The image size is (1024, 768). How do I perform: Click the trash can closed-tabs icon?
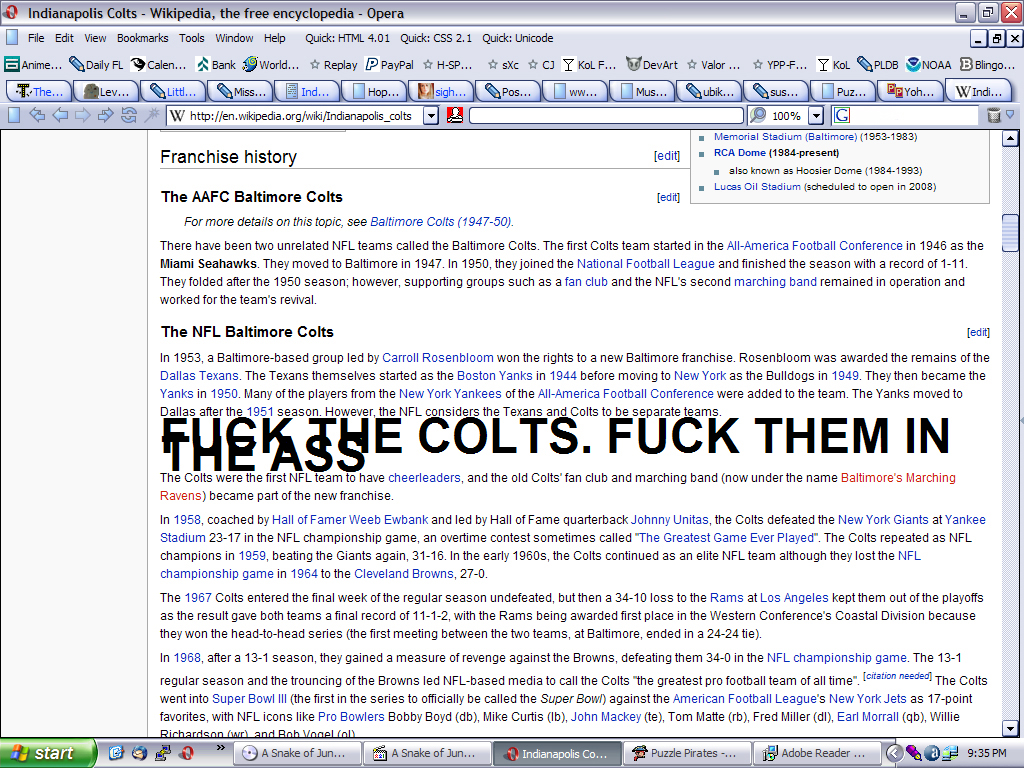(x=993, y=115)
